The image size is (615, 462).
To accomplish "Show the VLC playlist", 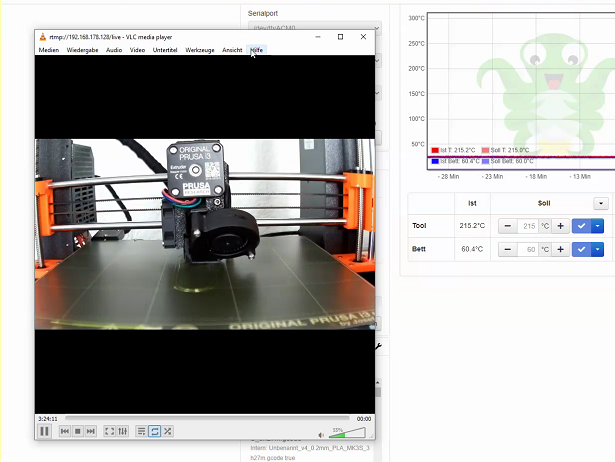I will (x=141, y=431).
